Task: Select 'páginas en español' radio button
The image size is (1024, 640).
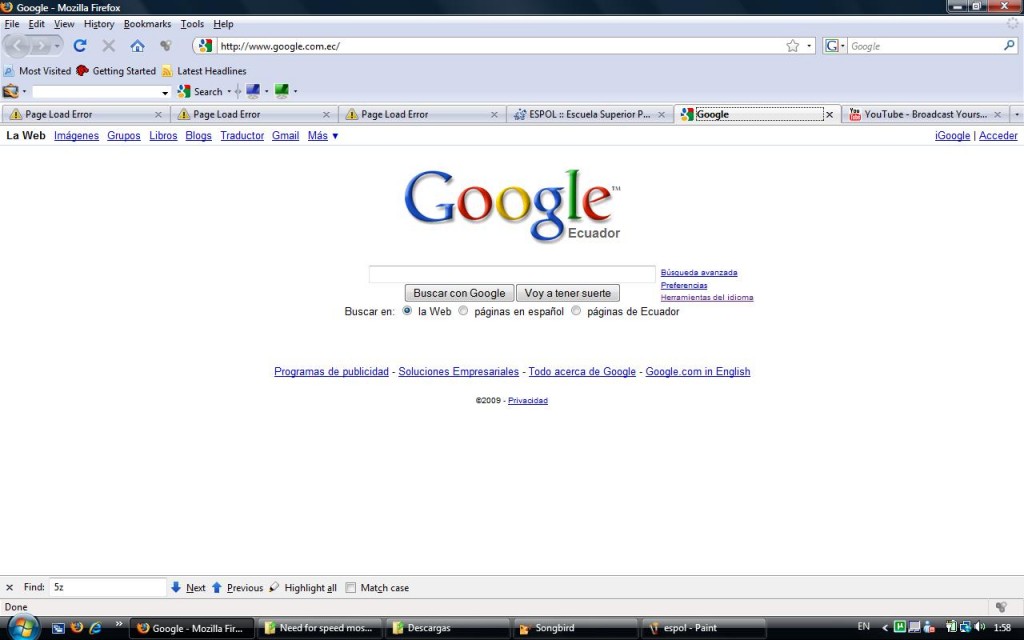Action: pyautogui.click(x=463, y=311)
